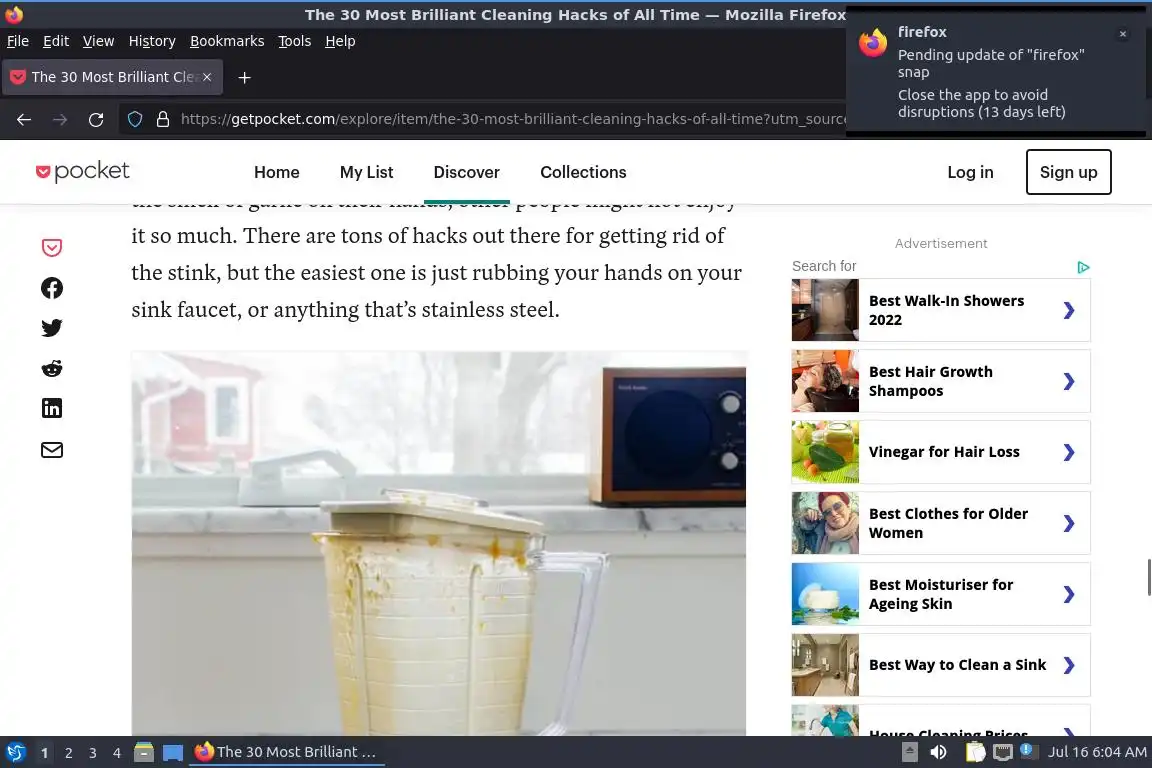Viewport: 1152px width, 768px height.
Task: Open volume control in system tray
Action: (x=938, y=752)
